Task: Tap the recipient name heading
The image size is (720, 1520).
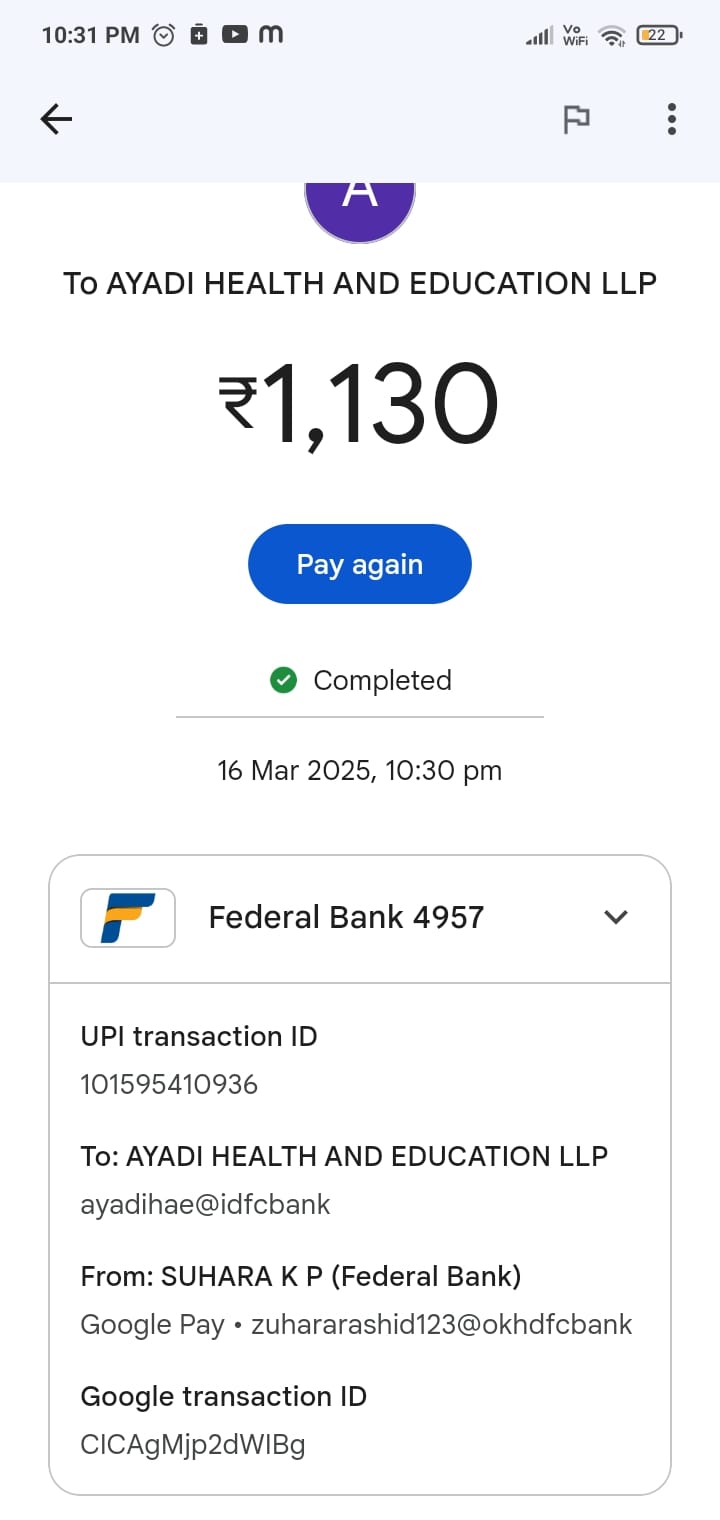Action: click(x=360, y=283)
